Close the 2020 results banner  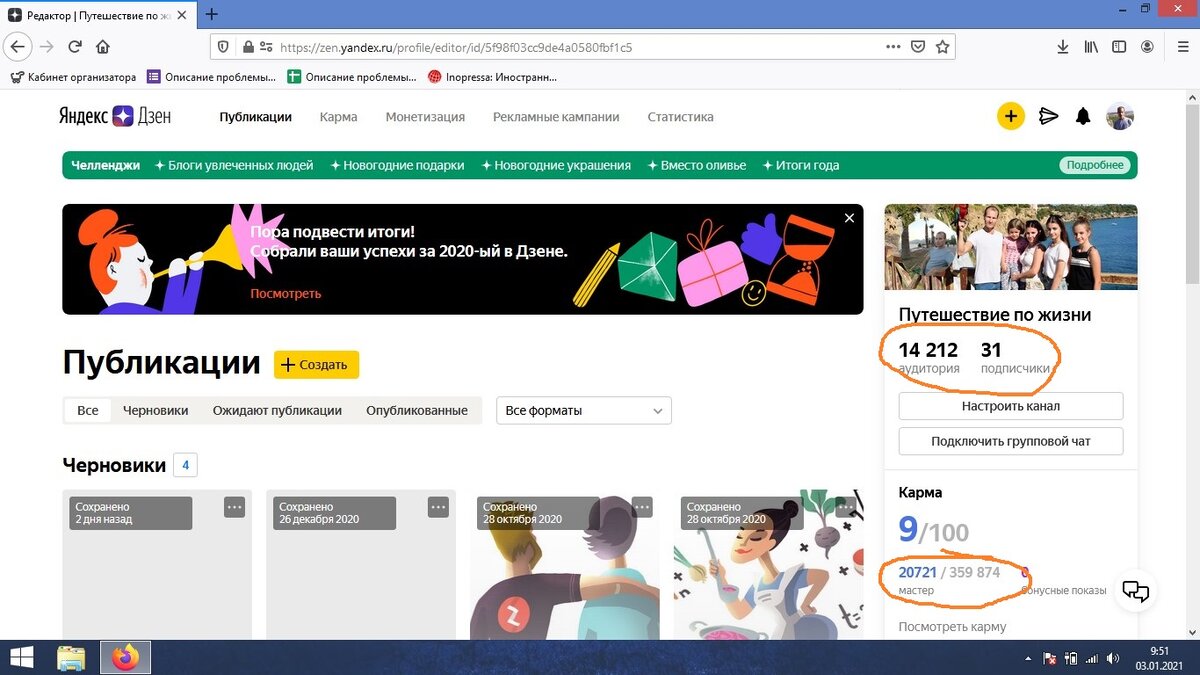[849, 217]
